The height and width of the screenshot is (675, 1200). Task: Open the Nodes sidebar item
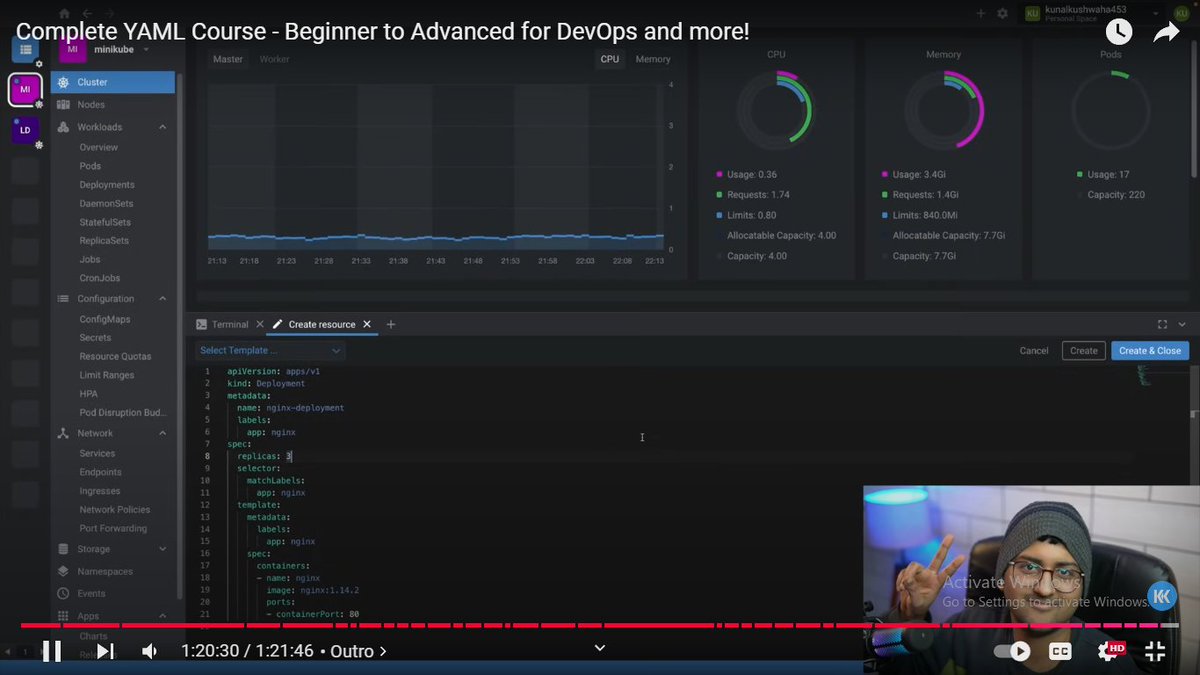click(113, 104)
